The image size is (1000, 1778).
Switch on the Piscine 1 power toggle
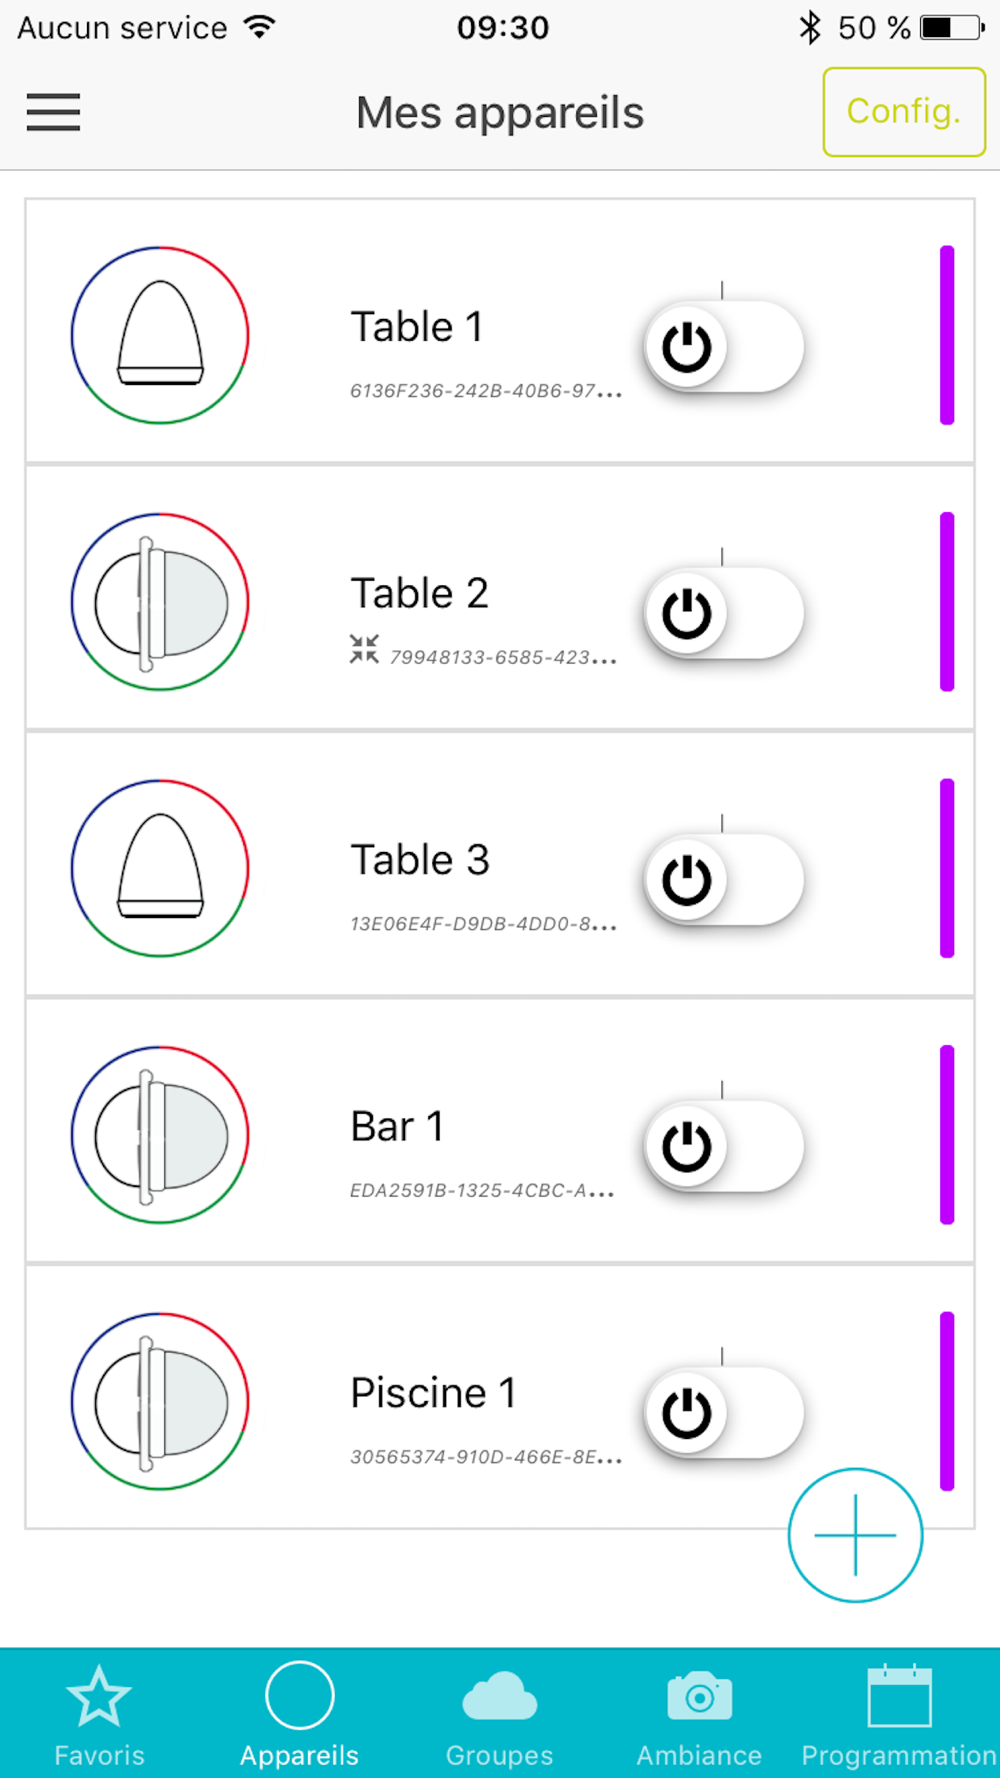[724, 1413]
